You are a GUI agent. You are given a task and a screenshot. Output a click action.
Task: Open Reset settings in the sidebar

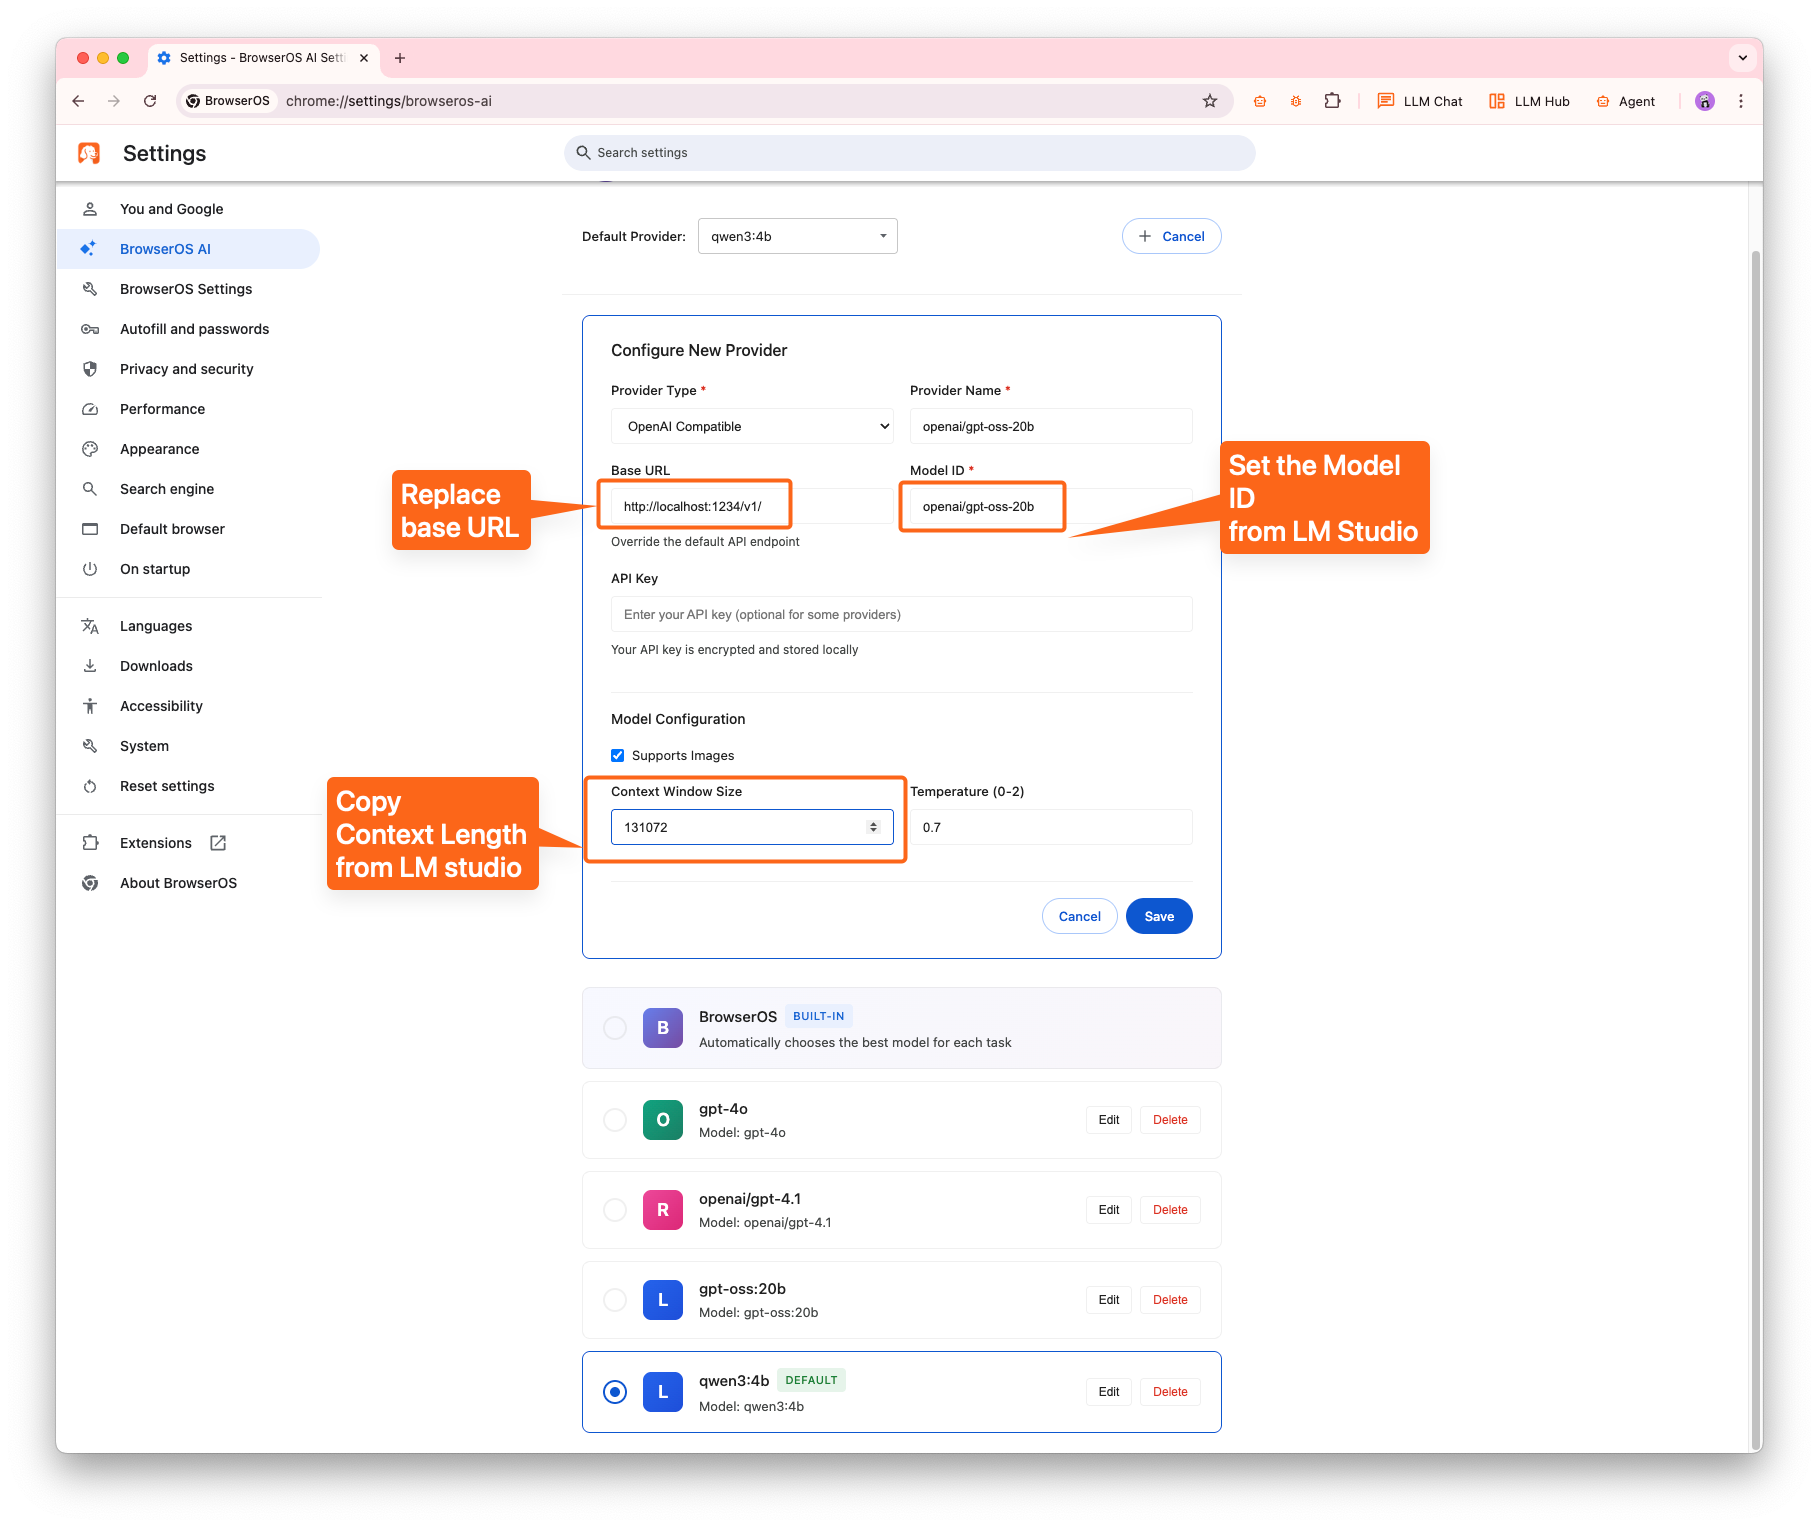[x=166, y=786]
